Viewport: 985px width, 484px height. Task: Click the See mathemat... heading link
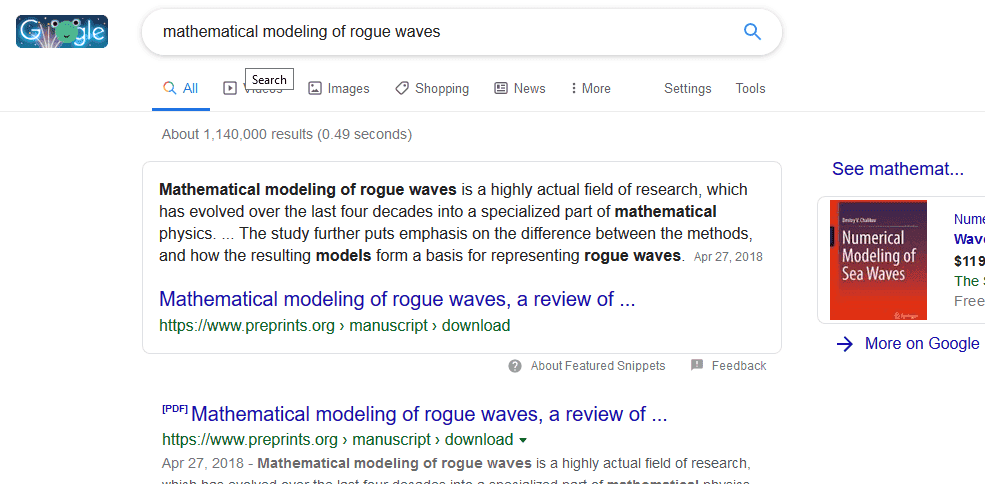[x=898, y=169]
